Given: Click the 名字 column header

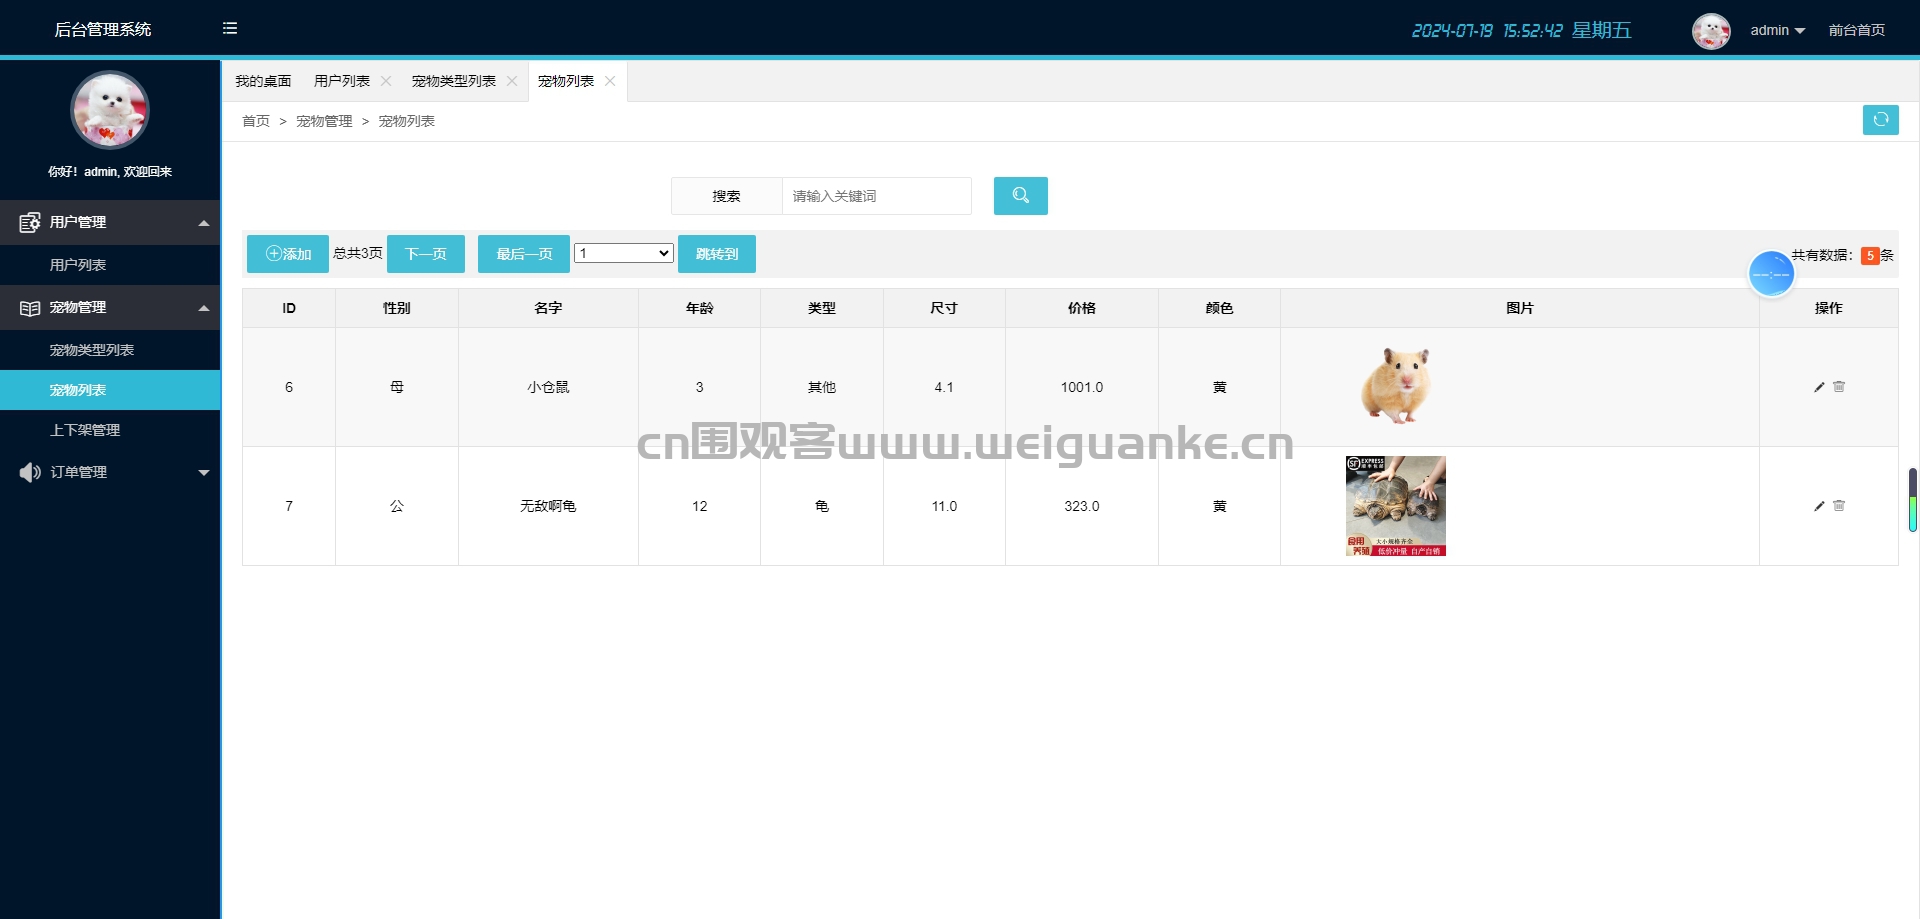Looking at the screenshot, I should (x=548, y=308).
